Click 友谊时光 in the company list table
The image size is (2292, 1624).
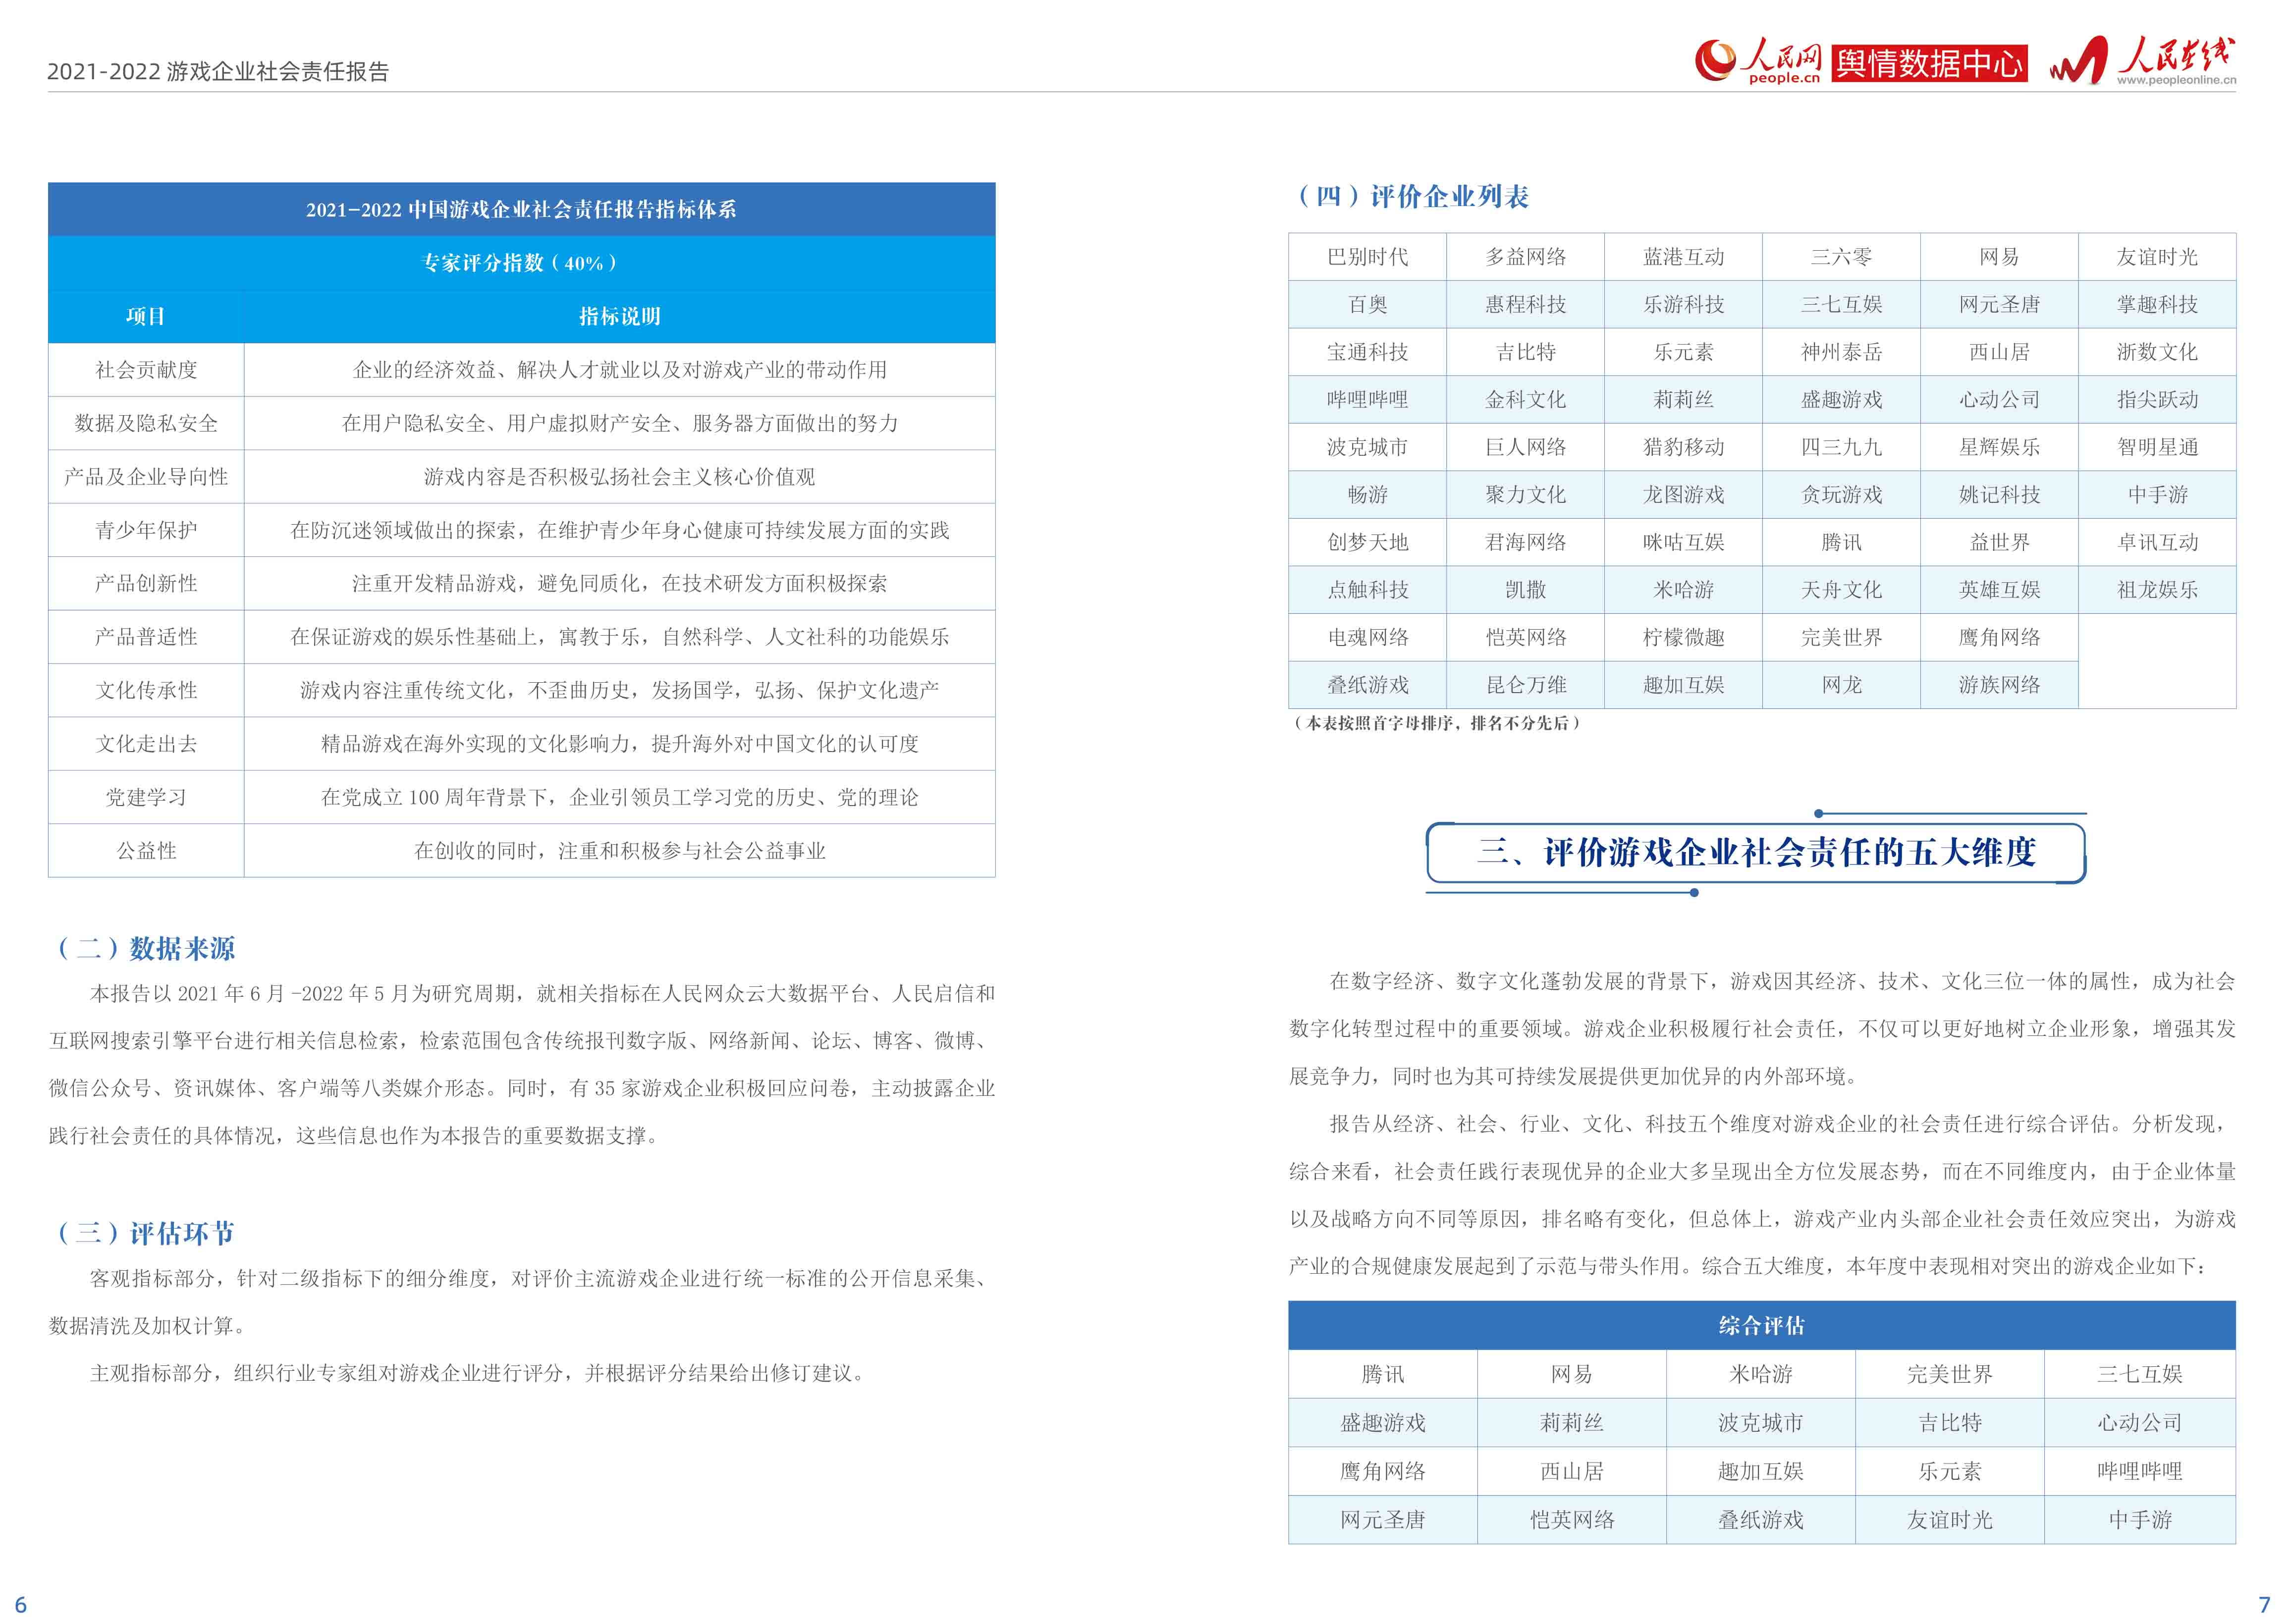pyautogui.click(x=2157, y=257)
